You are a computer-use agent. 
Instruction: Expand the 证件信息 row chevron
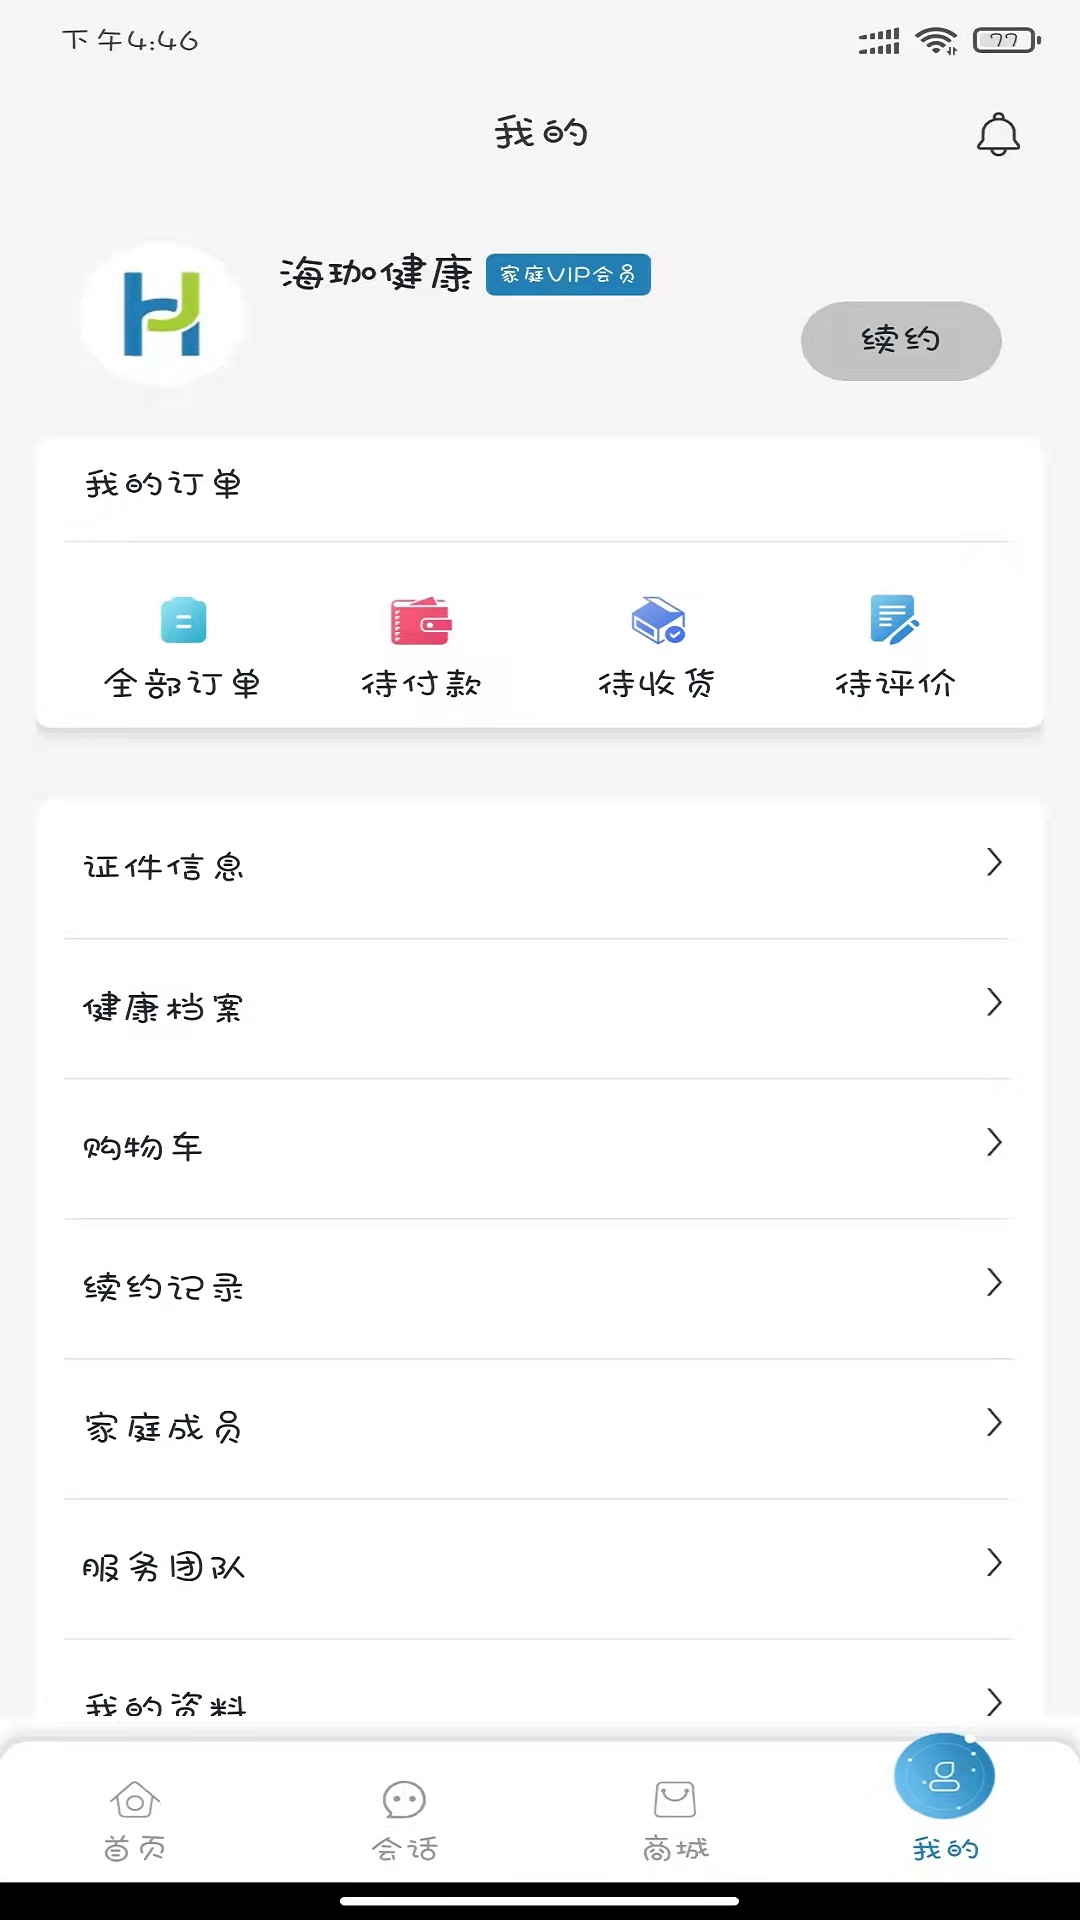point(994,862)
